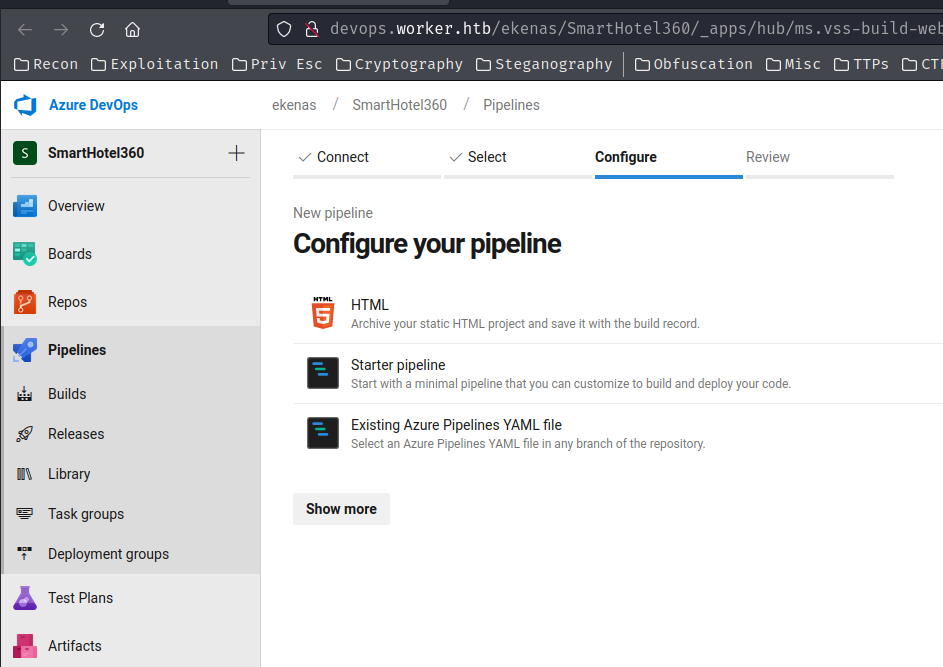Click the plus button beside SmartHotel360
Image resolution: width=943 pixels, height=667 pixels.
pos(236,153)
